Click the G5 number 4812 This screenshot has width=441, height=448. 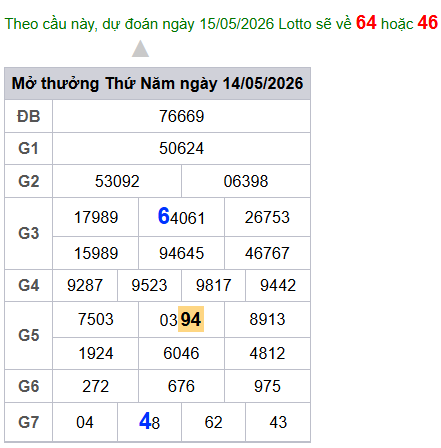pos(267,353)
